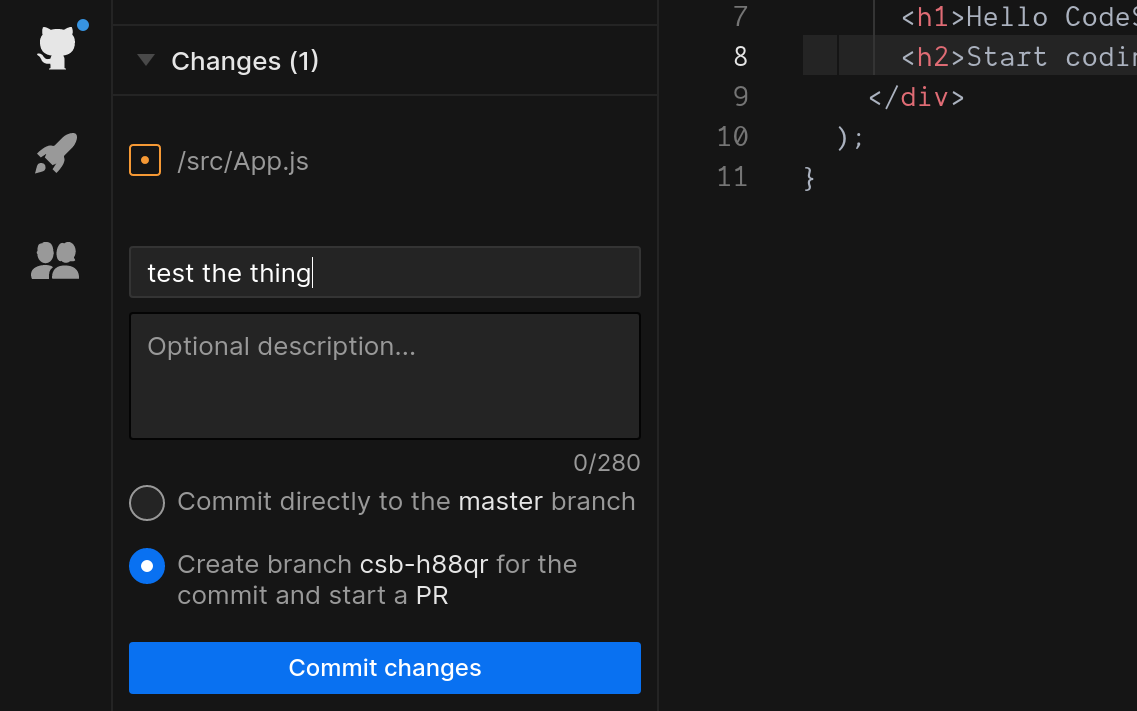
Task: Click the change marker in line 8 gutter
Action: click(x=818, y=56)
